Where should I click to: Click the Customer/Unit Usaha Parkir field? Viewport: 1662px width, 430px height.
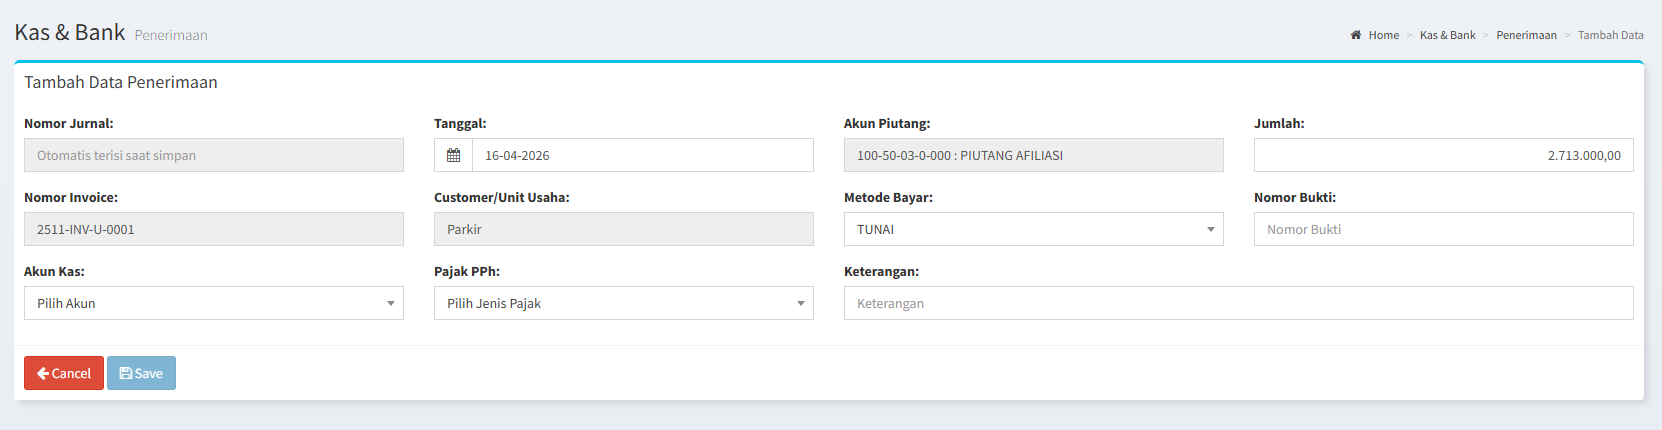coord(623,229)
